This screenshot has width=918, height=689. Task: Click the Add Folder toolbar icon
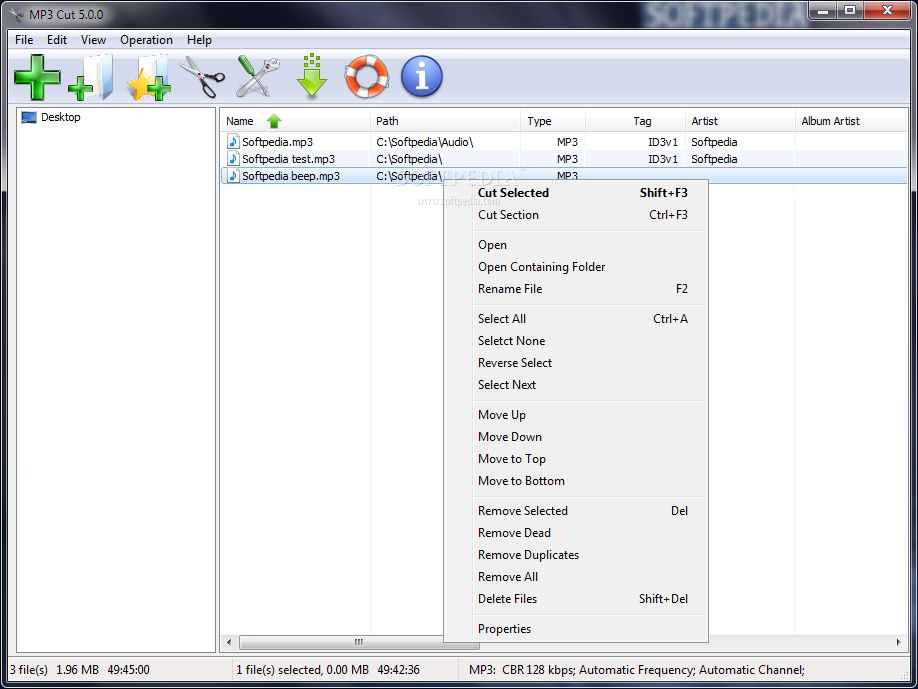coord(91,77)
